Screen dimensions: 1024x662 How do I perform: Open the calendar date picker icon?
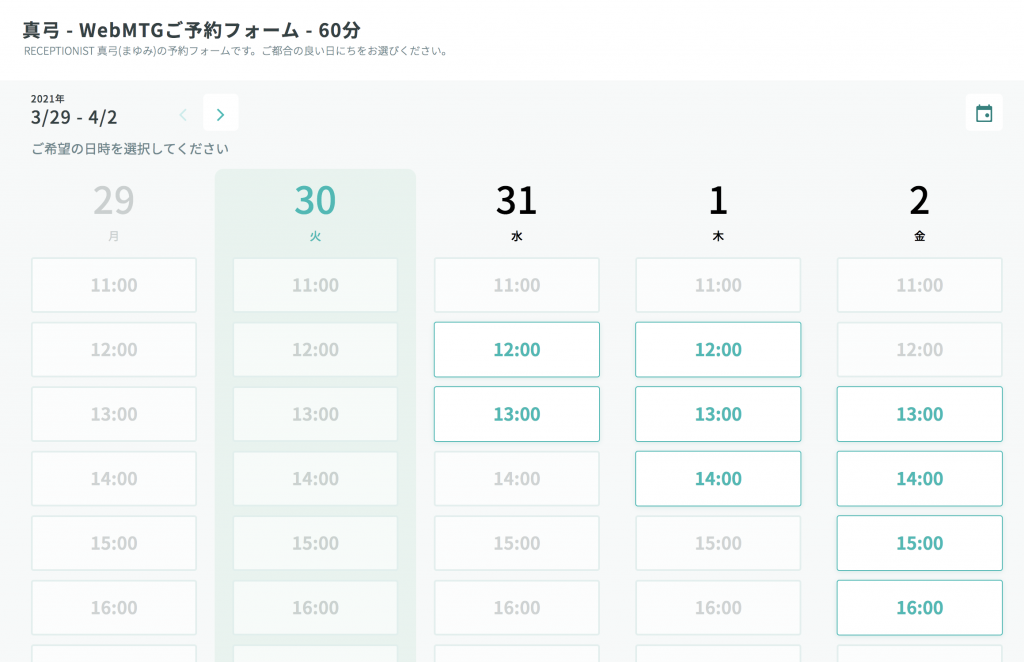[984, 114]
